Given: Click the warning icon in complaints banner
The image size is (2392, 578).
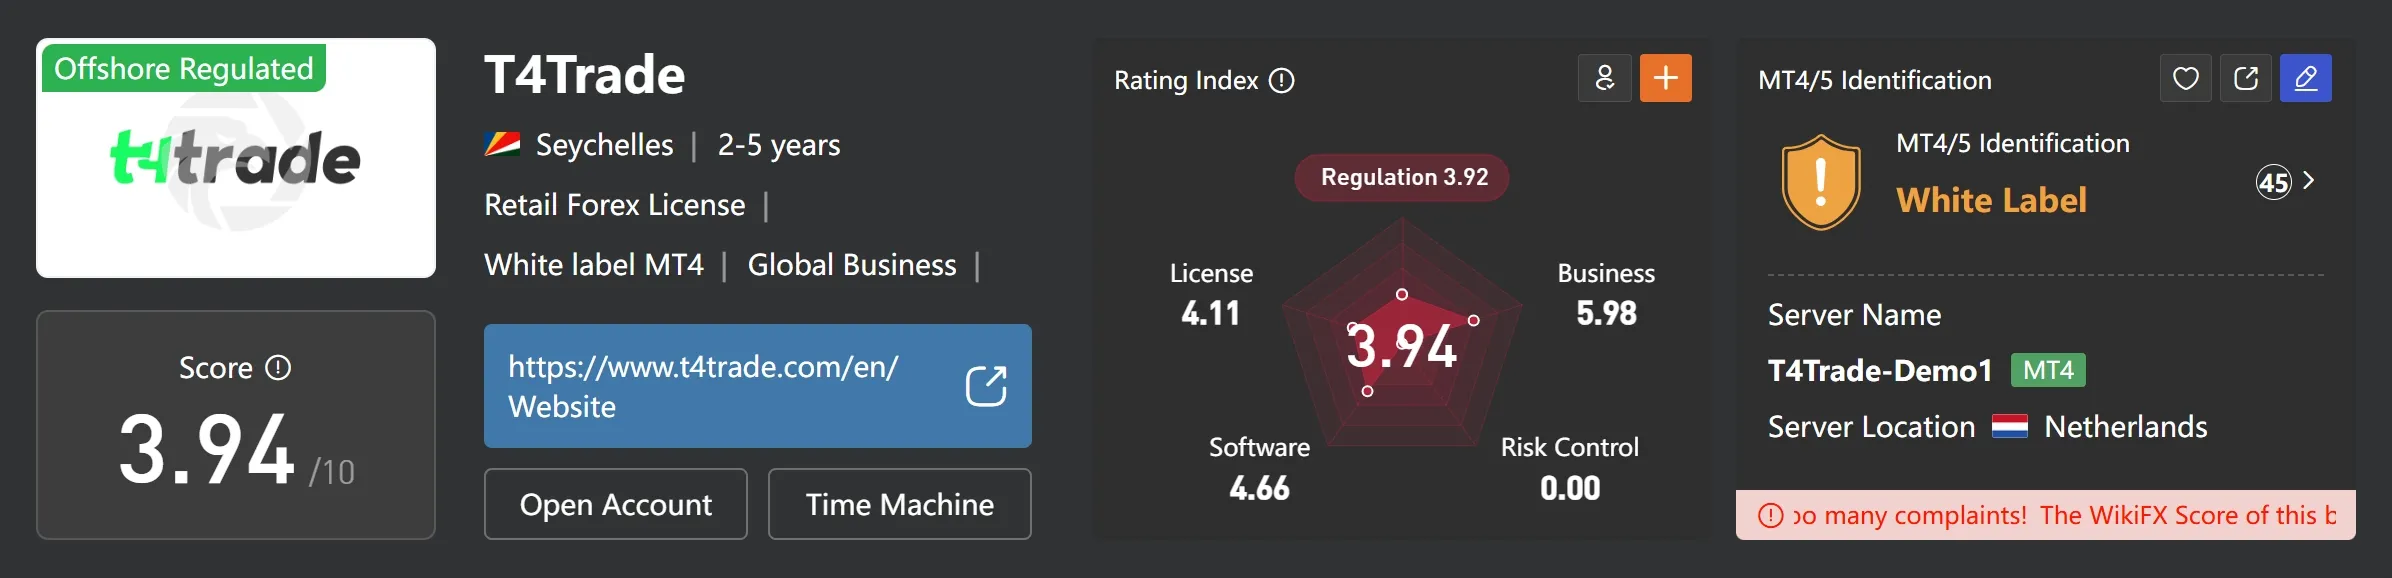Looking at the screenshot, I should coord(1770,515).
